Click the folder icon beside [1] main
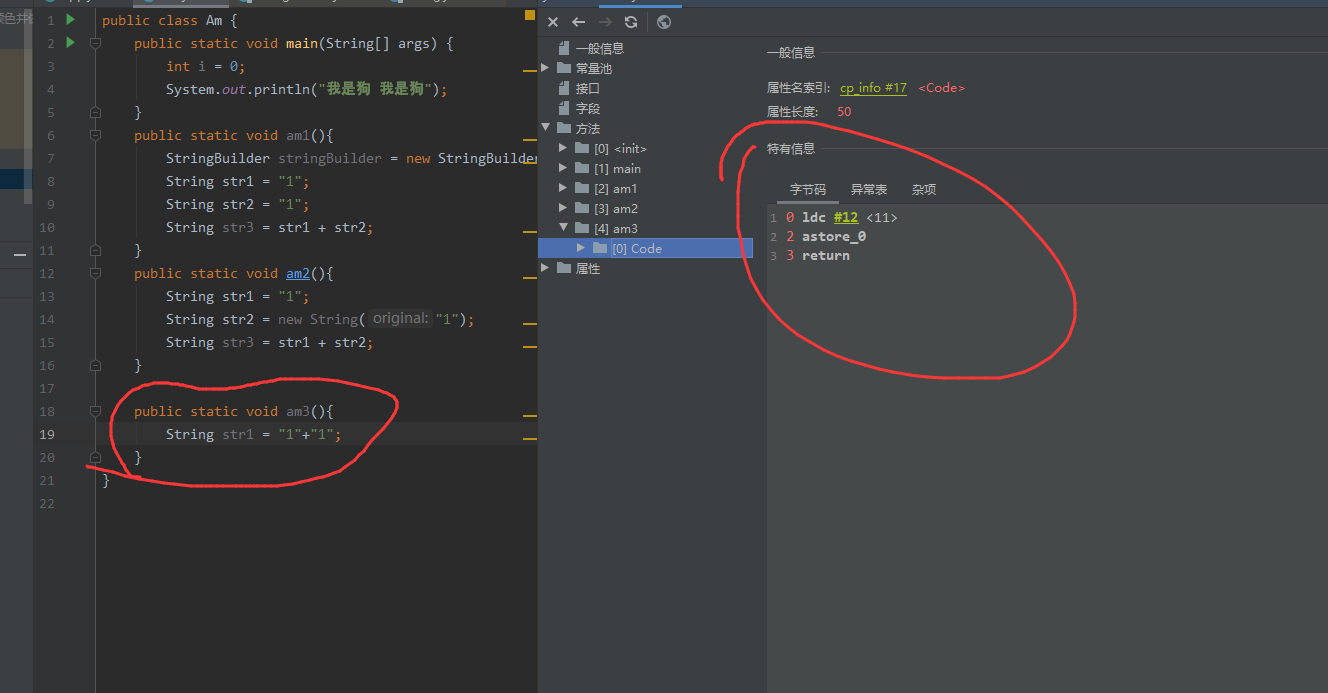Screen dimensions: 1328x693 (583, 168)
